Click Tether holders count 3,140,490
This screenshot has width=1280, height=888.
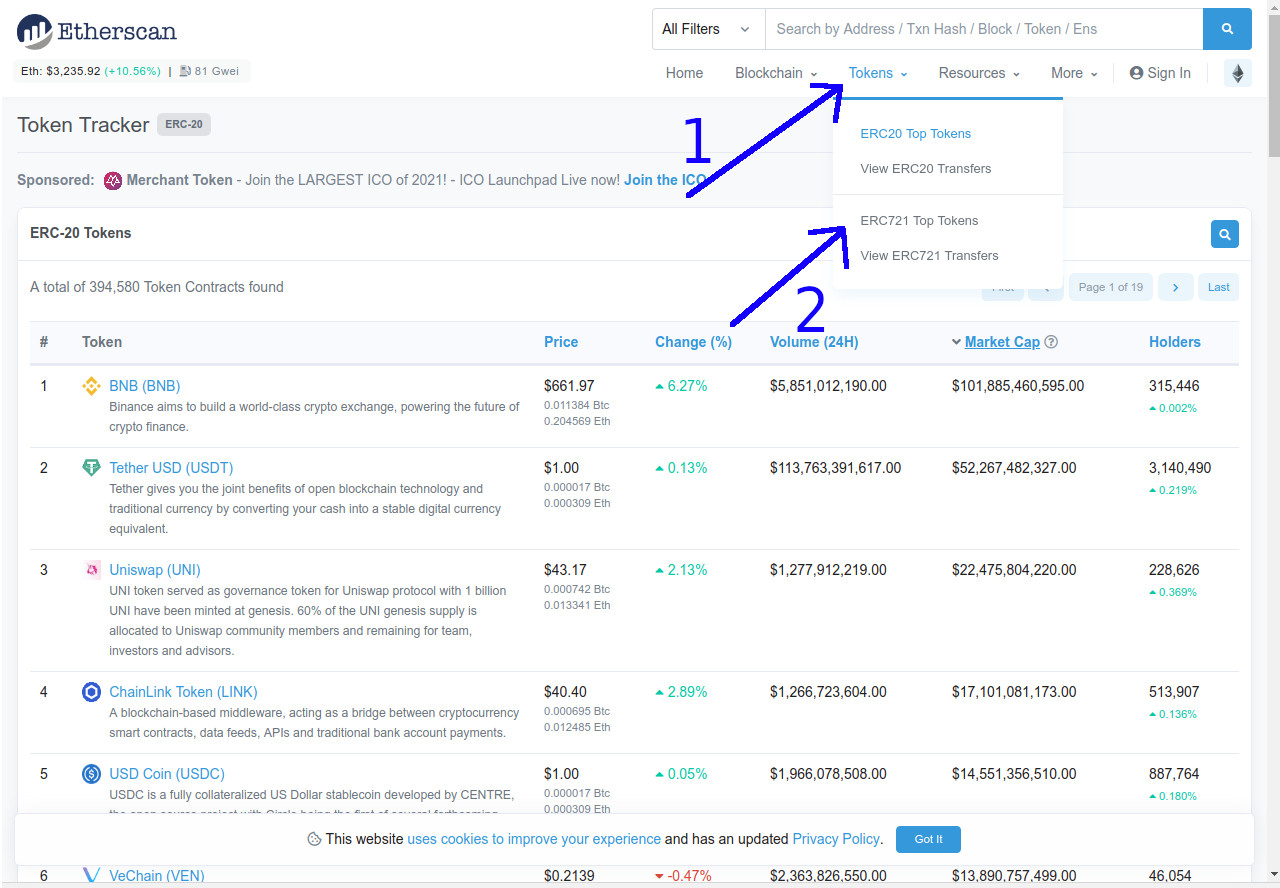tap(1180, 468)
